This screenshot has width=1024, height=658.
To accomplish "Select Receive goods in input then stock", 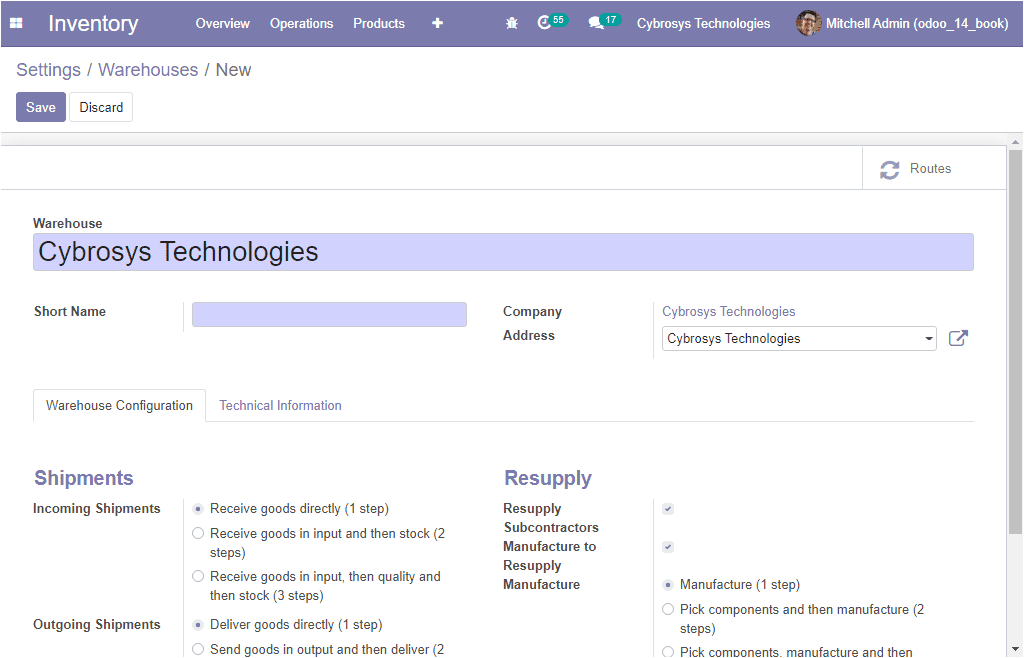I will (x=198, y=533).
